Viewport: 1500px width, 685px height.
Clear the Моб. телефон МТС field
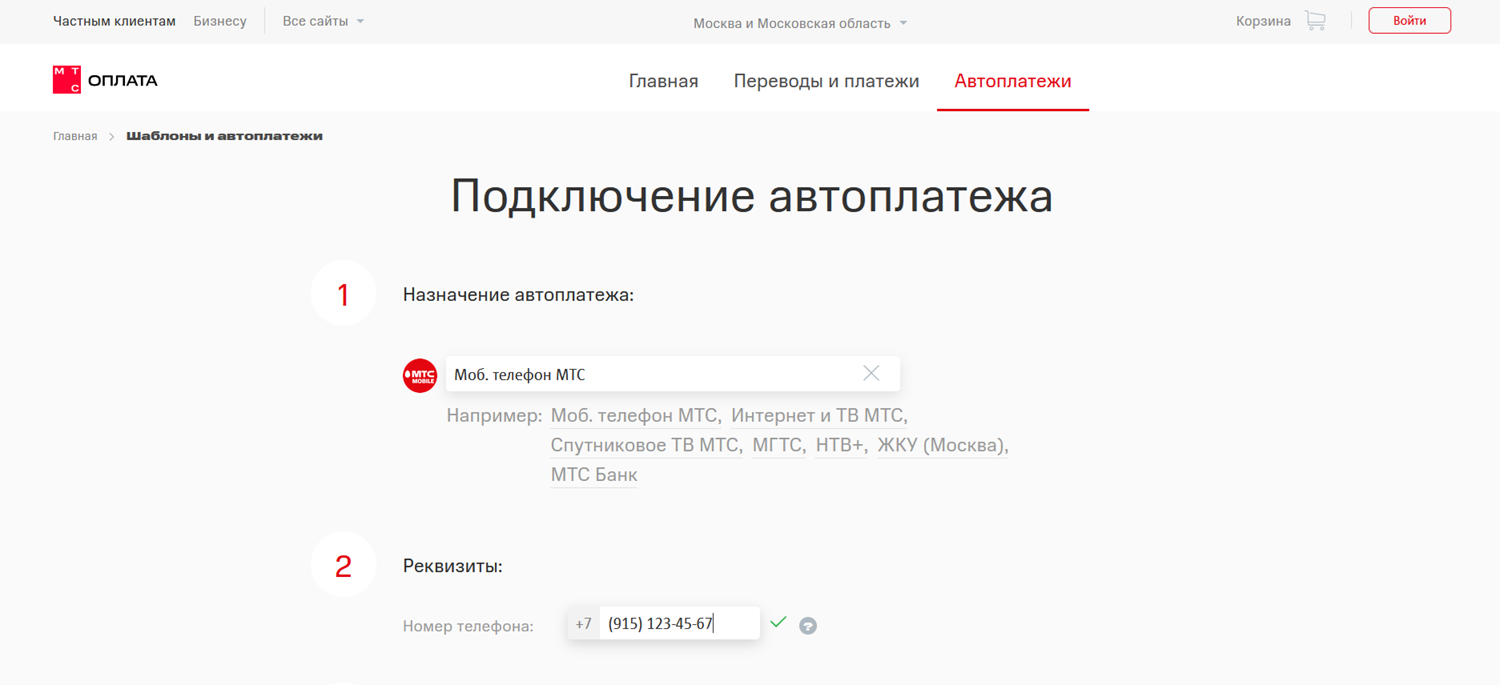871,373
